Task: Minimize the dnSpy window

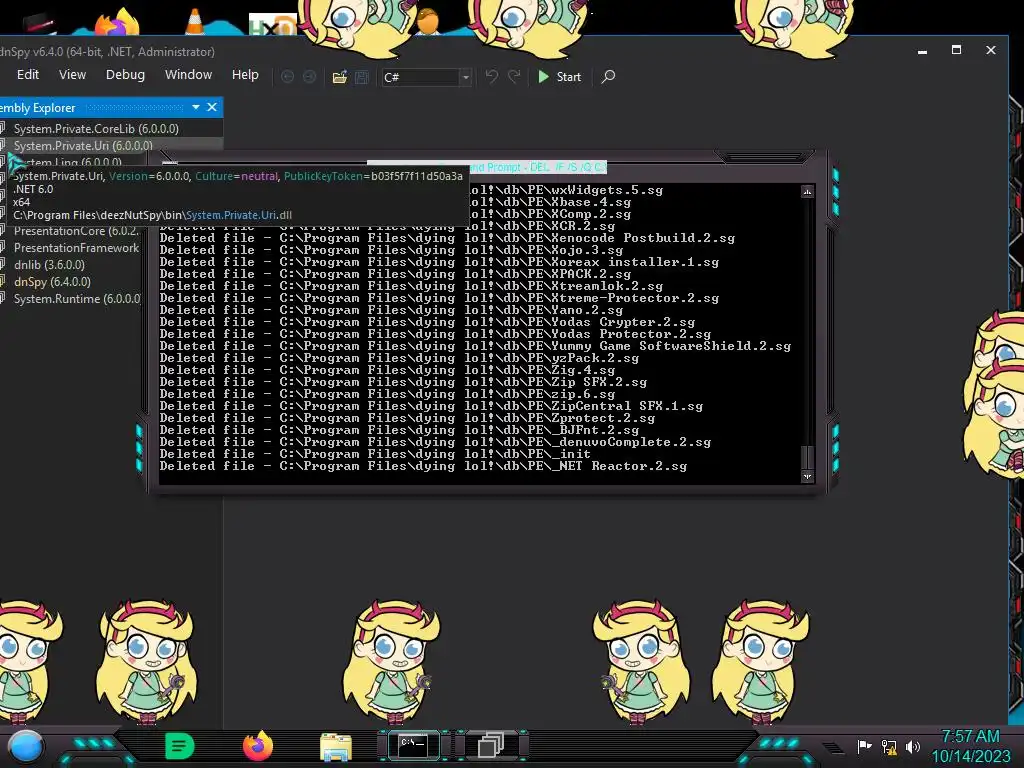Action: (x=922, y=50)
